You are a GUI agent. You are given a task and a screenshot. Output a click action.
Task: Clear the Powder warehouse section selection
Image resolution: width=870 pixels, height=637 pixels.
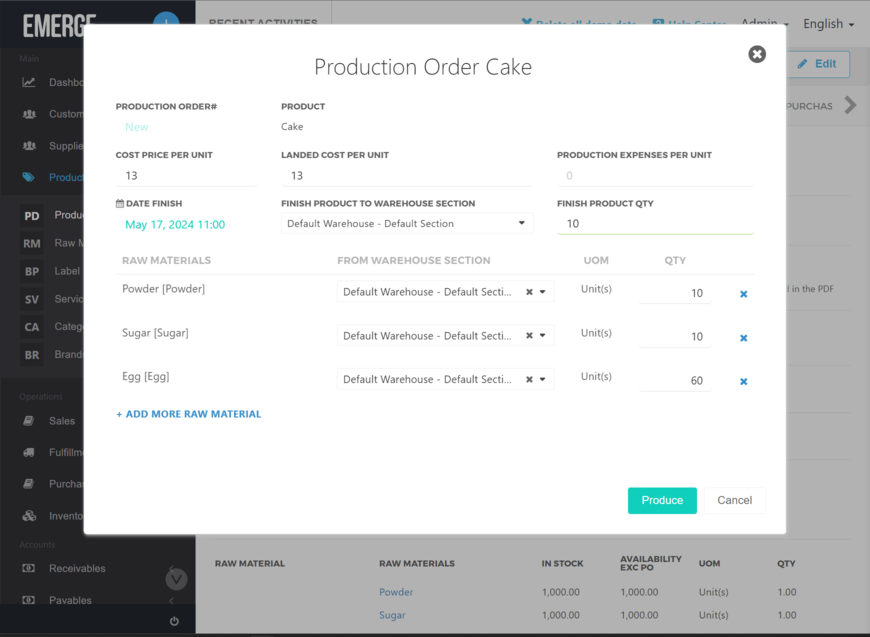pos(529,292)
